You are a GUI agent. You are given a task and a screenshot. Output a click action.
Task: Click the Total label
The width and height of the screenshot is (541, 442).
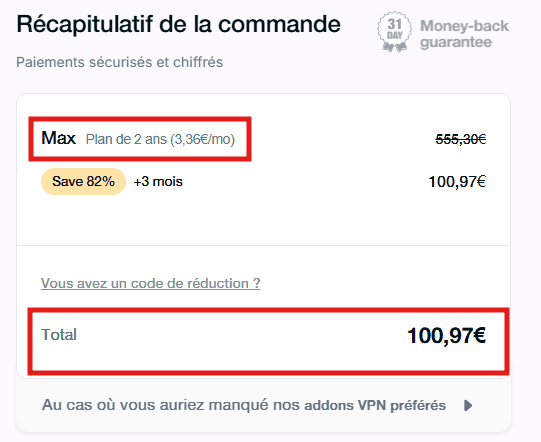[x=59, y=335]
